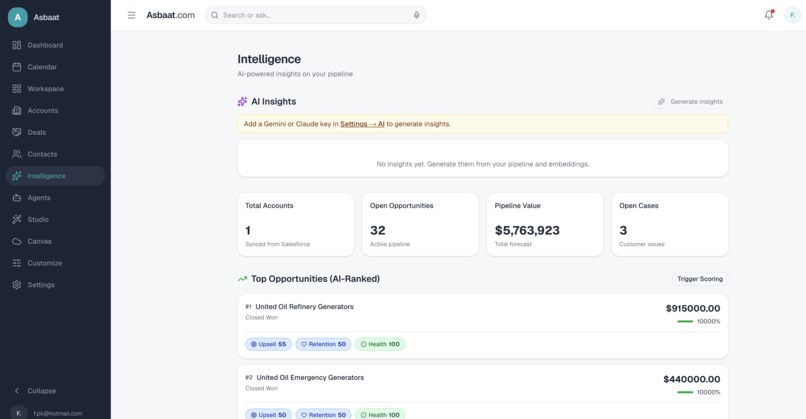The width and height of the screenshot is (806, 419).
Task: Click the Accounts building icon
Action: 17,111
